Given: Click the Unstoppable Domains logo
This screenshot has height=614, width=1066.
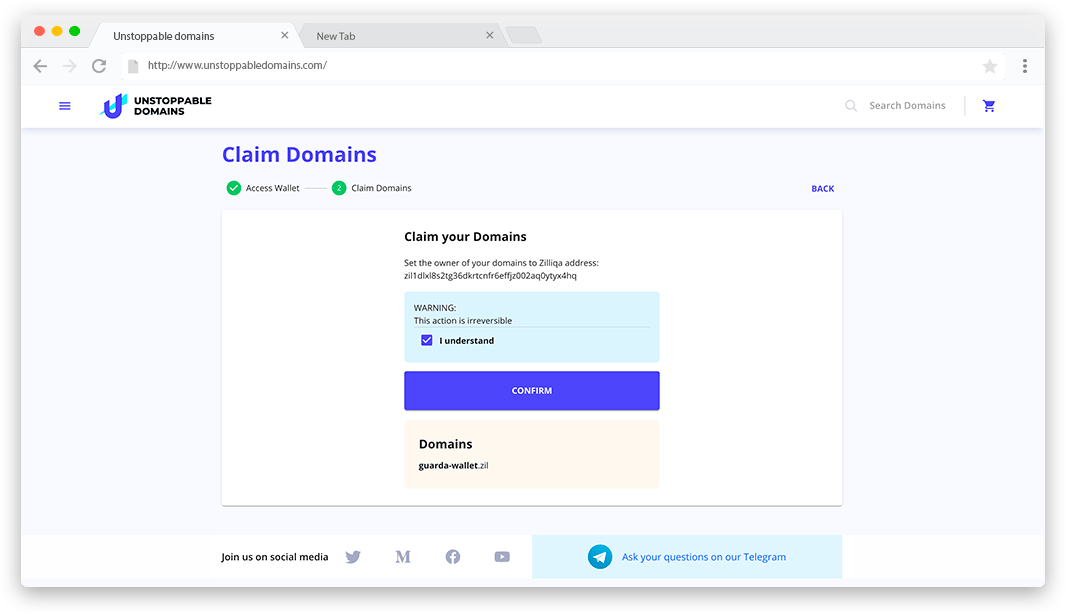Looking at the screenshot, I should (156, 106).
